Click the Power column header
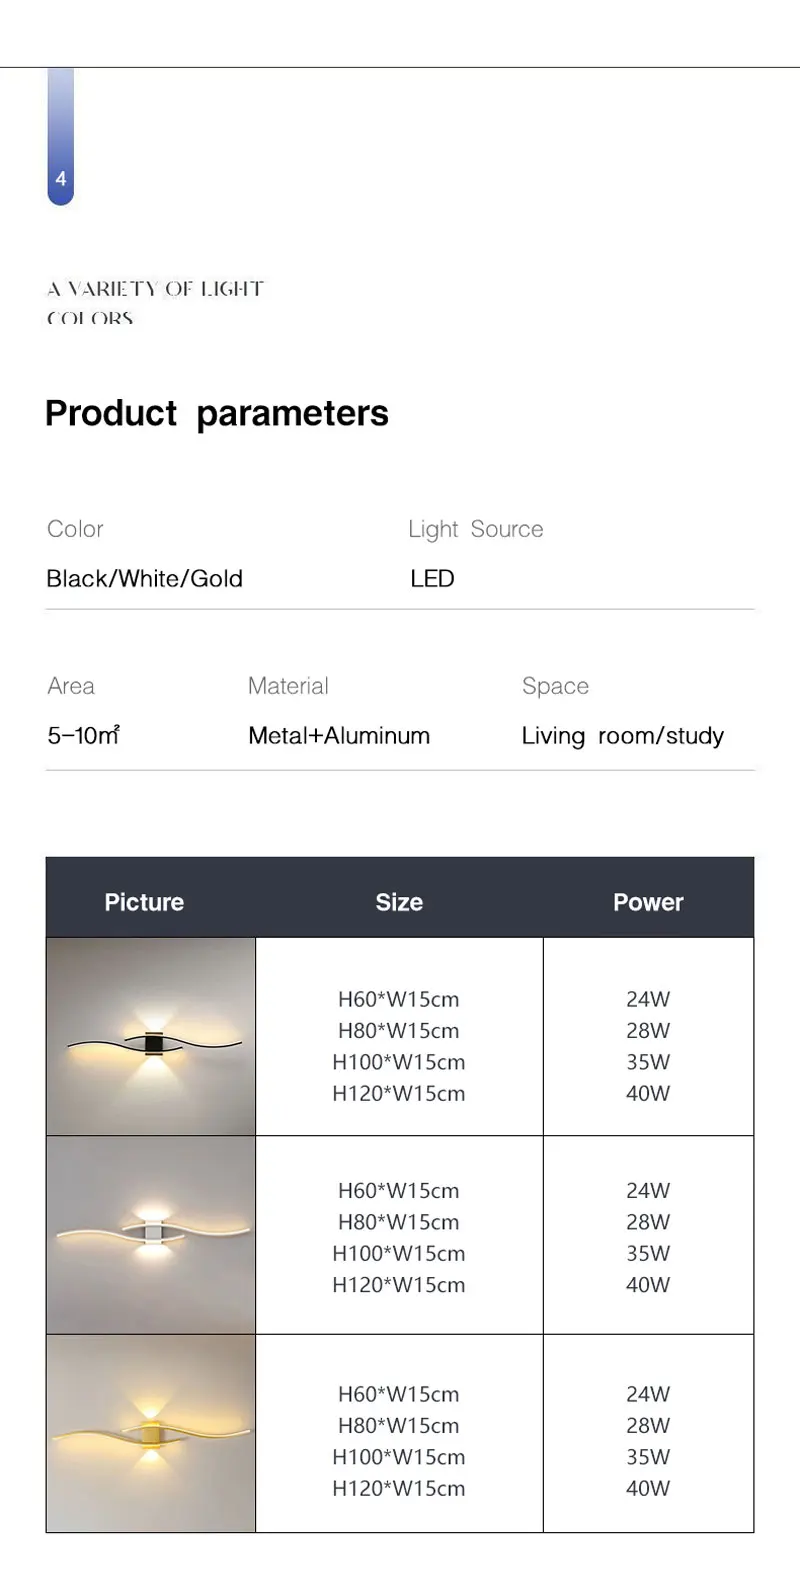 pos(648,902)
